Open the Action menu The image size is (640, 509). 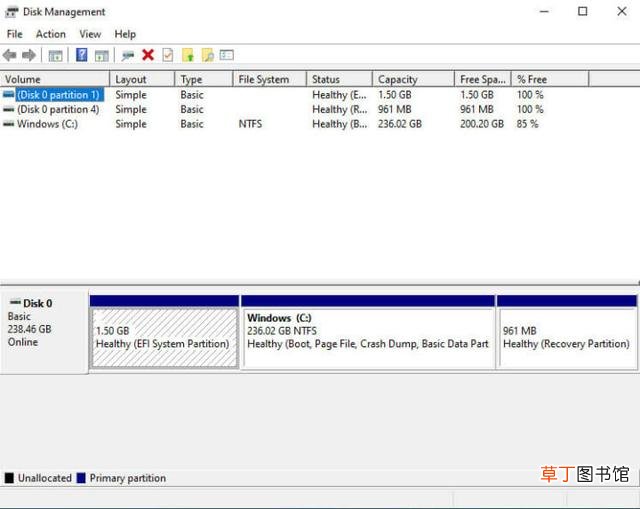[51, 34]
